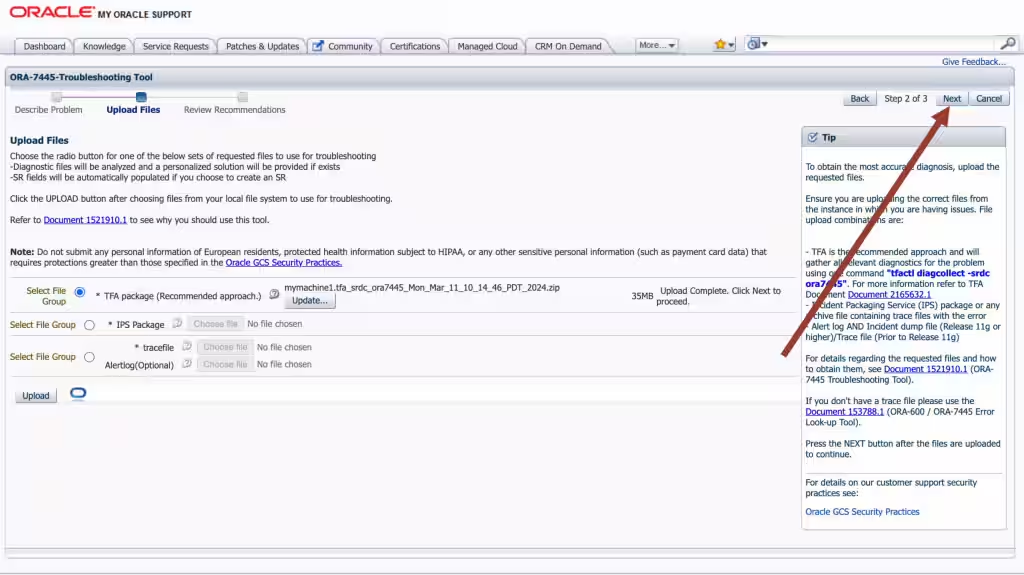Image resolution: width=1024 pixels, height=575 pixels.
Task: Select the IPS Package radio button
Action: pos(89,325)
